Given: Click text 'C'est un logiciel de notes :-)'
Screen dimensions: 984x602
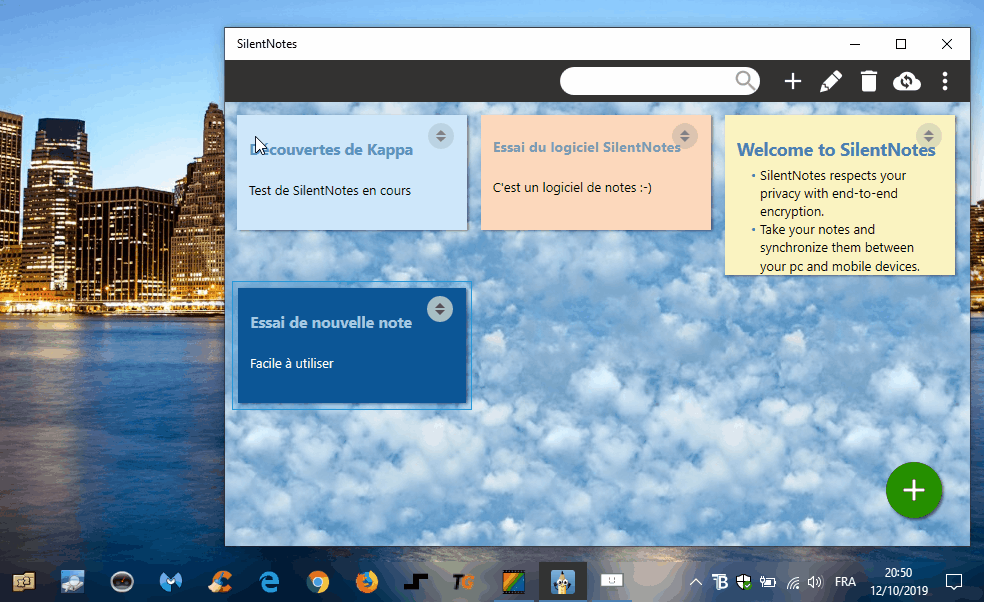Looking at the screenshot, I should tap(572, 187).
